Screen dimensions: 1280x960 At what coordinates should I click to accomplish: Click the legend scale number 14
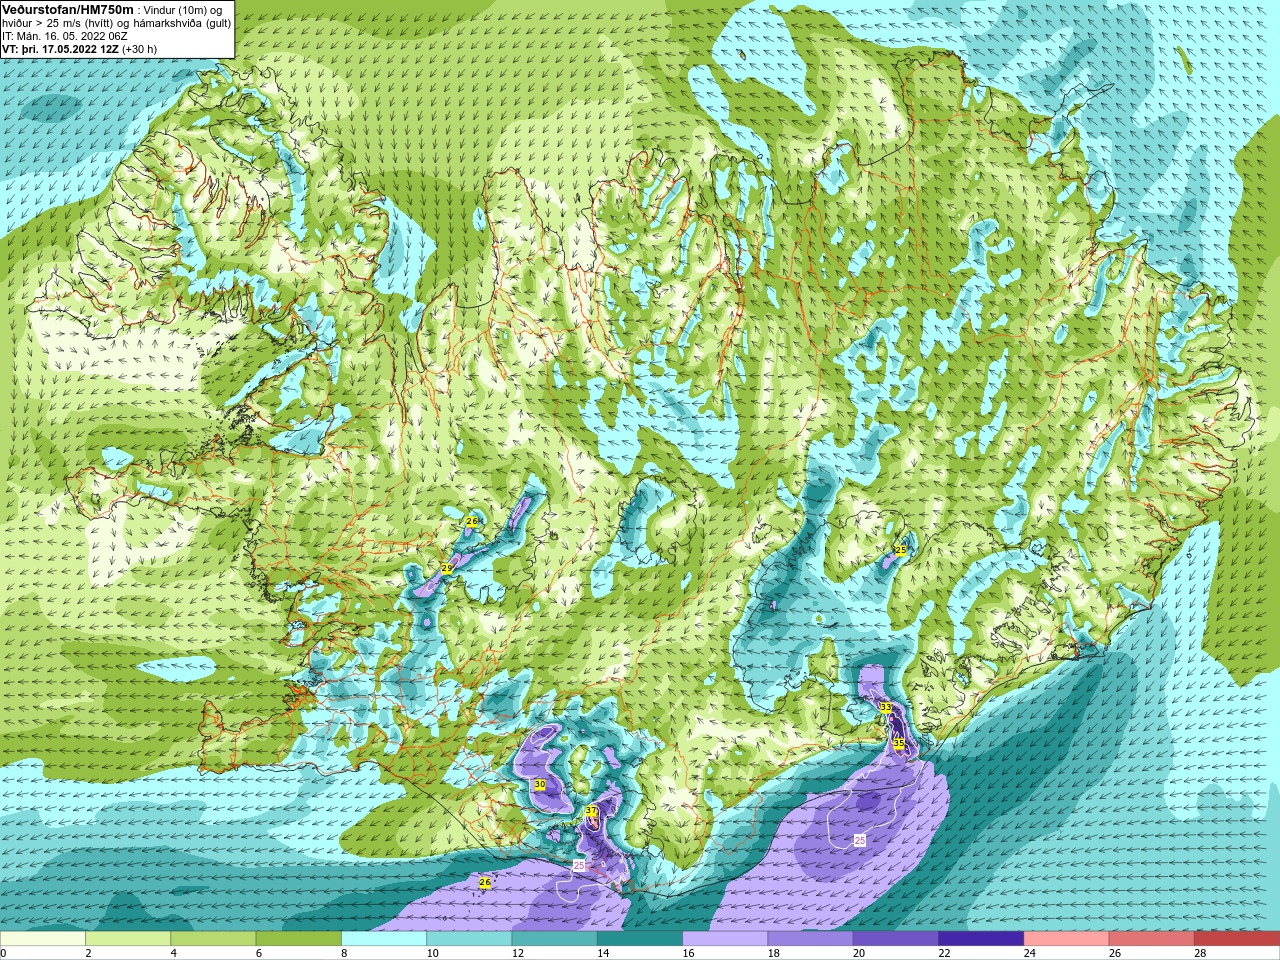pos(603,953)
